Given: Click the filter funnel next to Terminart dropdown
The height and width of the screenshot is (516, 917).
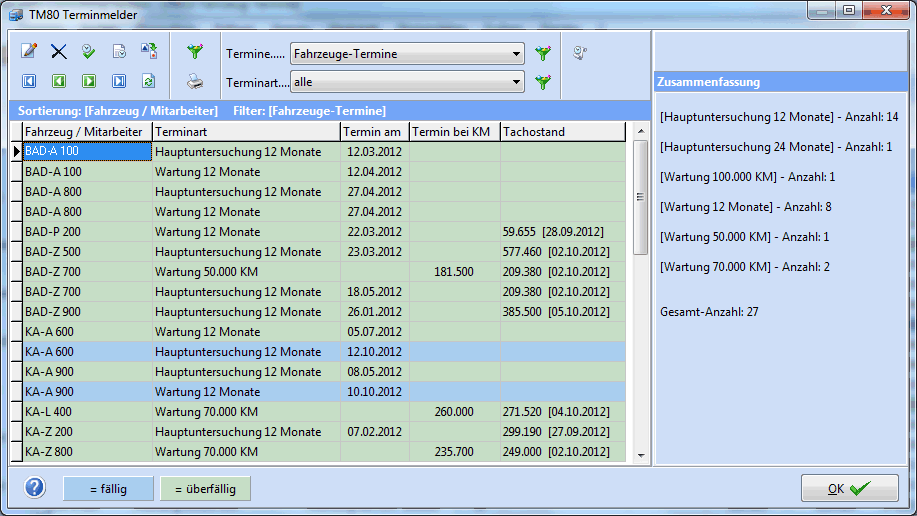Looking at the screenshot, I should pos(543,82).
